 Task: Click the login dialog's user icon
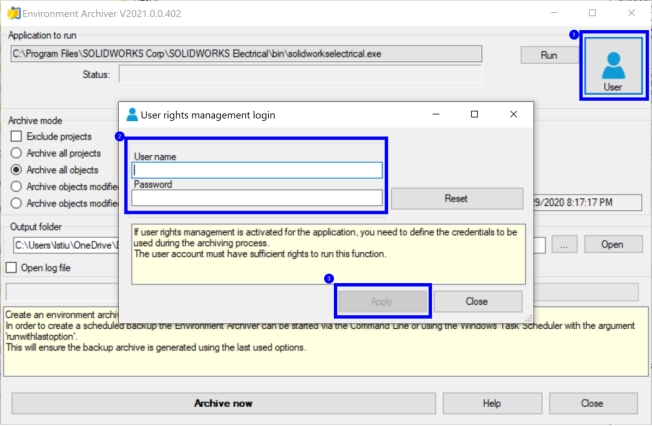tap(132, 114)
